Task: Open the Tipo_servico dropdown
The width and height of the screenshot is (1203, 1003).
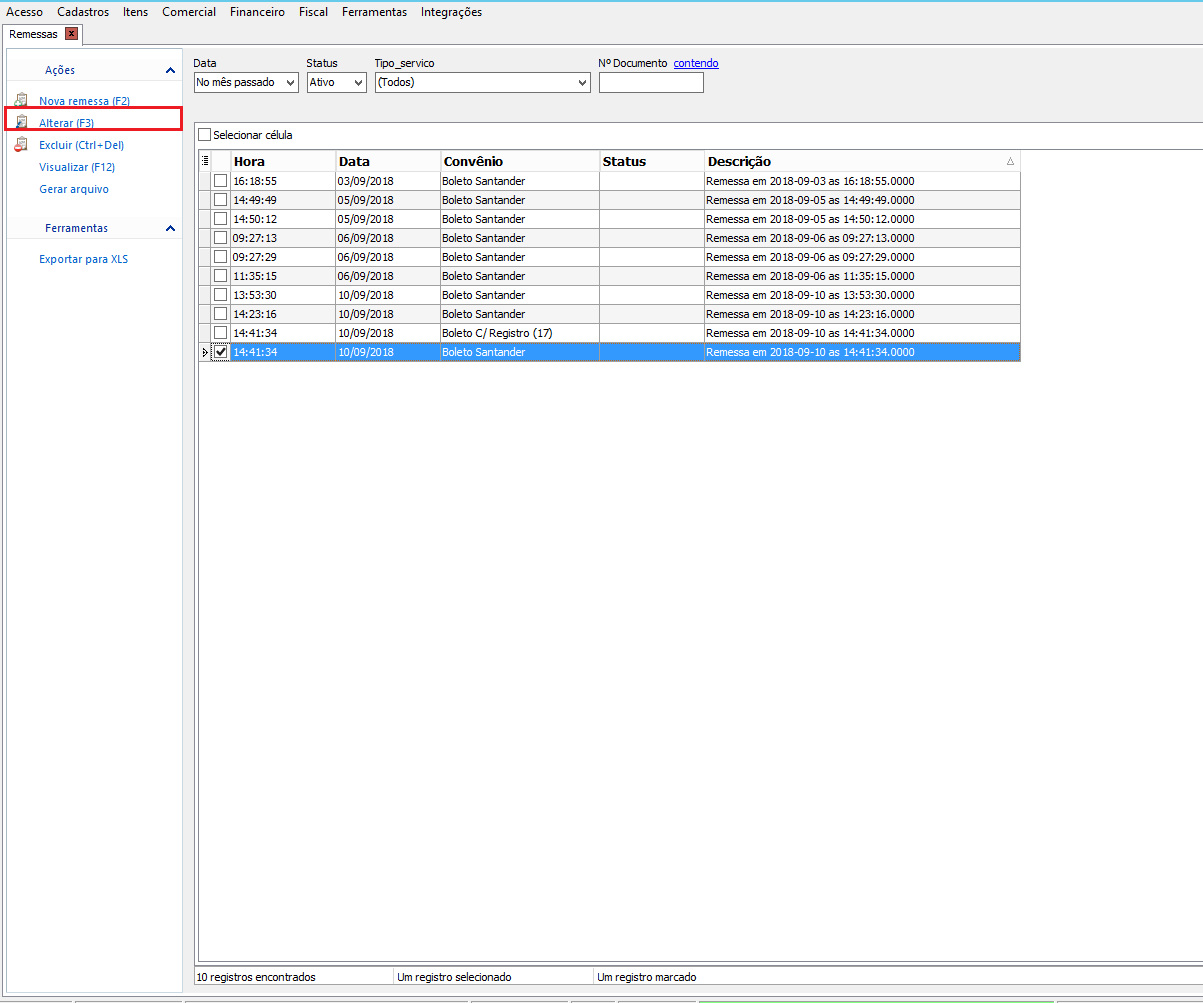Action: coord(583,83)
